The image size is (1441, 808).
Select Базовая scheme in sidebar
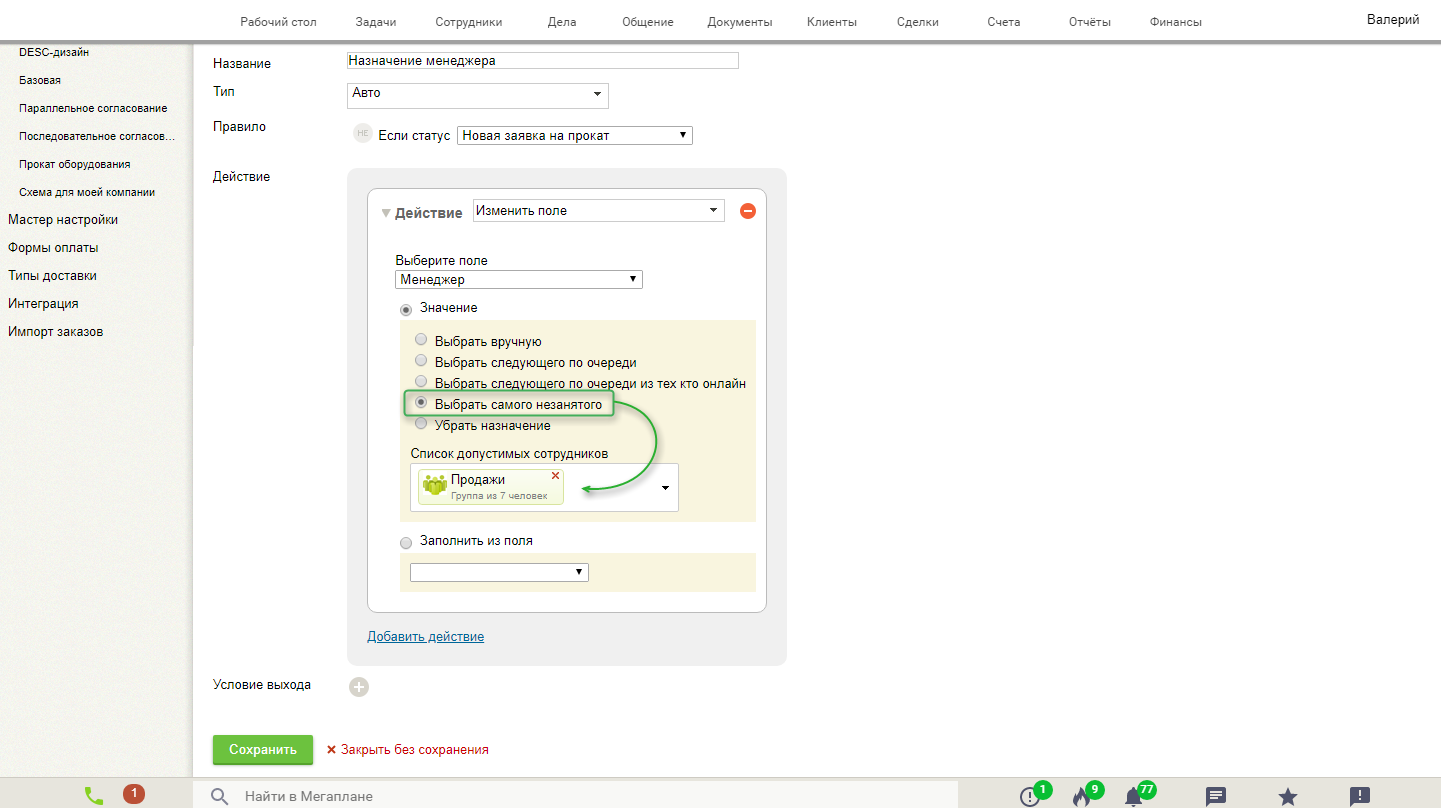[x=40, y=80]
